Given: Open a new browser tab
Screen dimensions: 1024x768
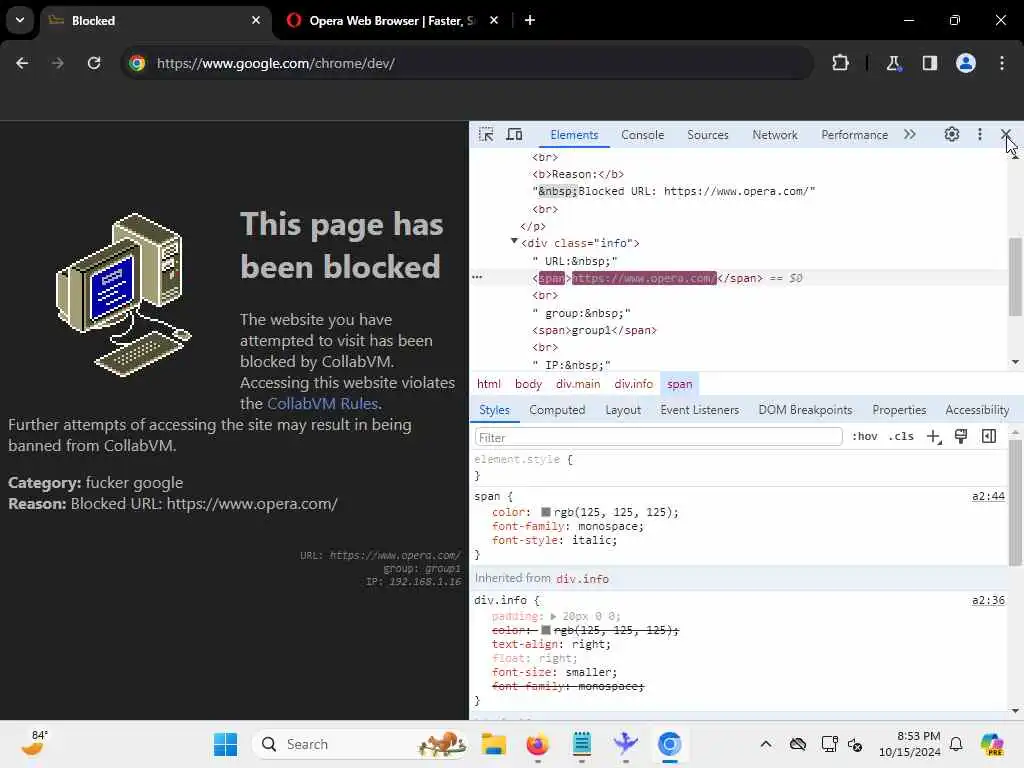Looking at the screenshot, I should tap(530, 20).
